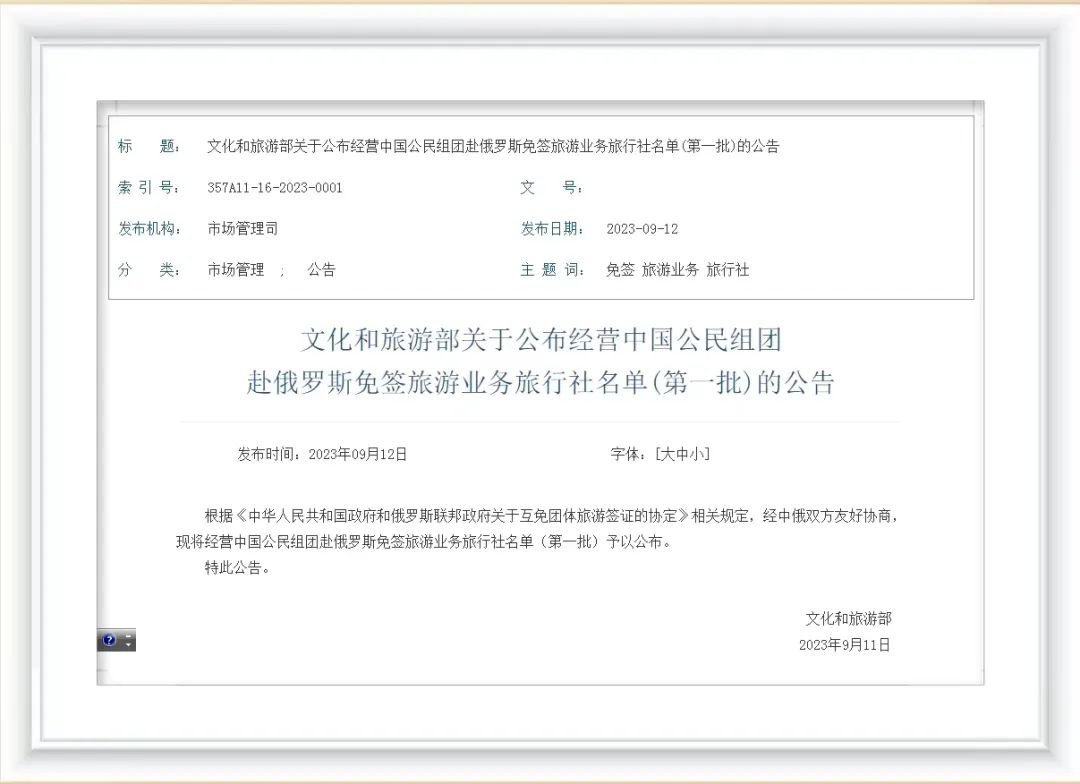Click the 市场管理 category value

pyautogui.click(x=236, y=270)
